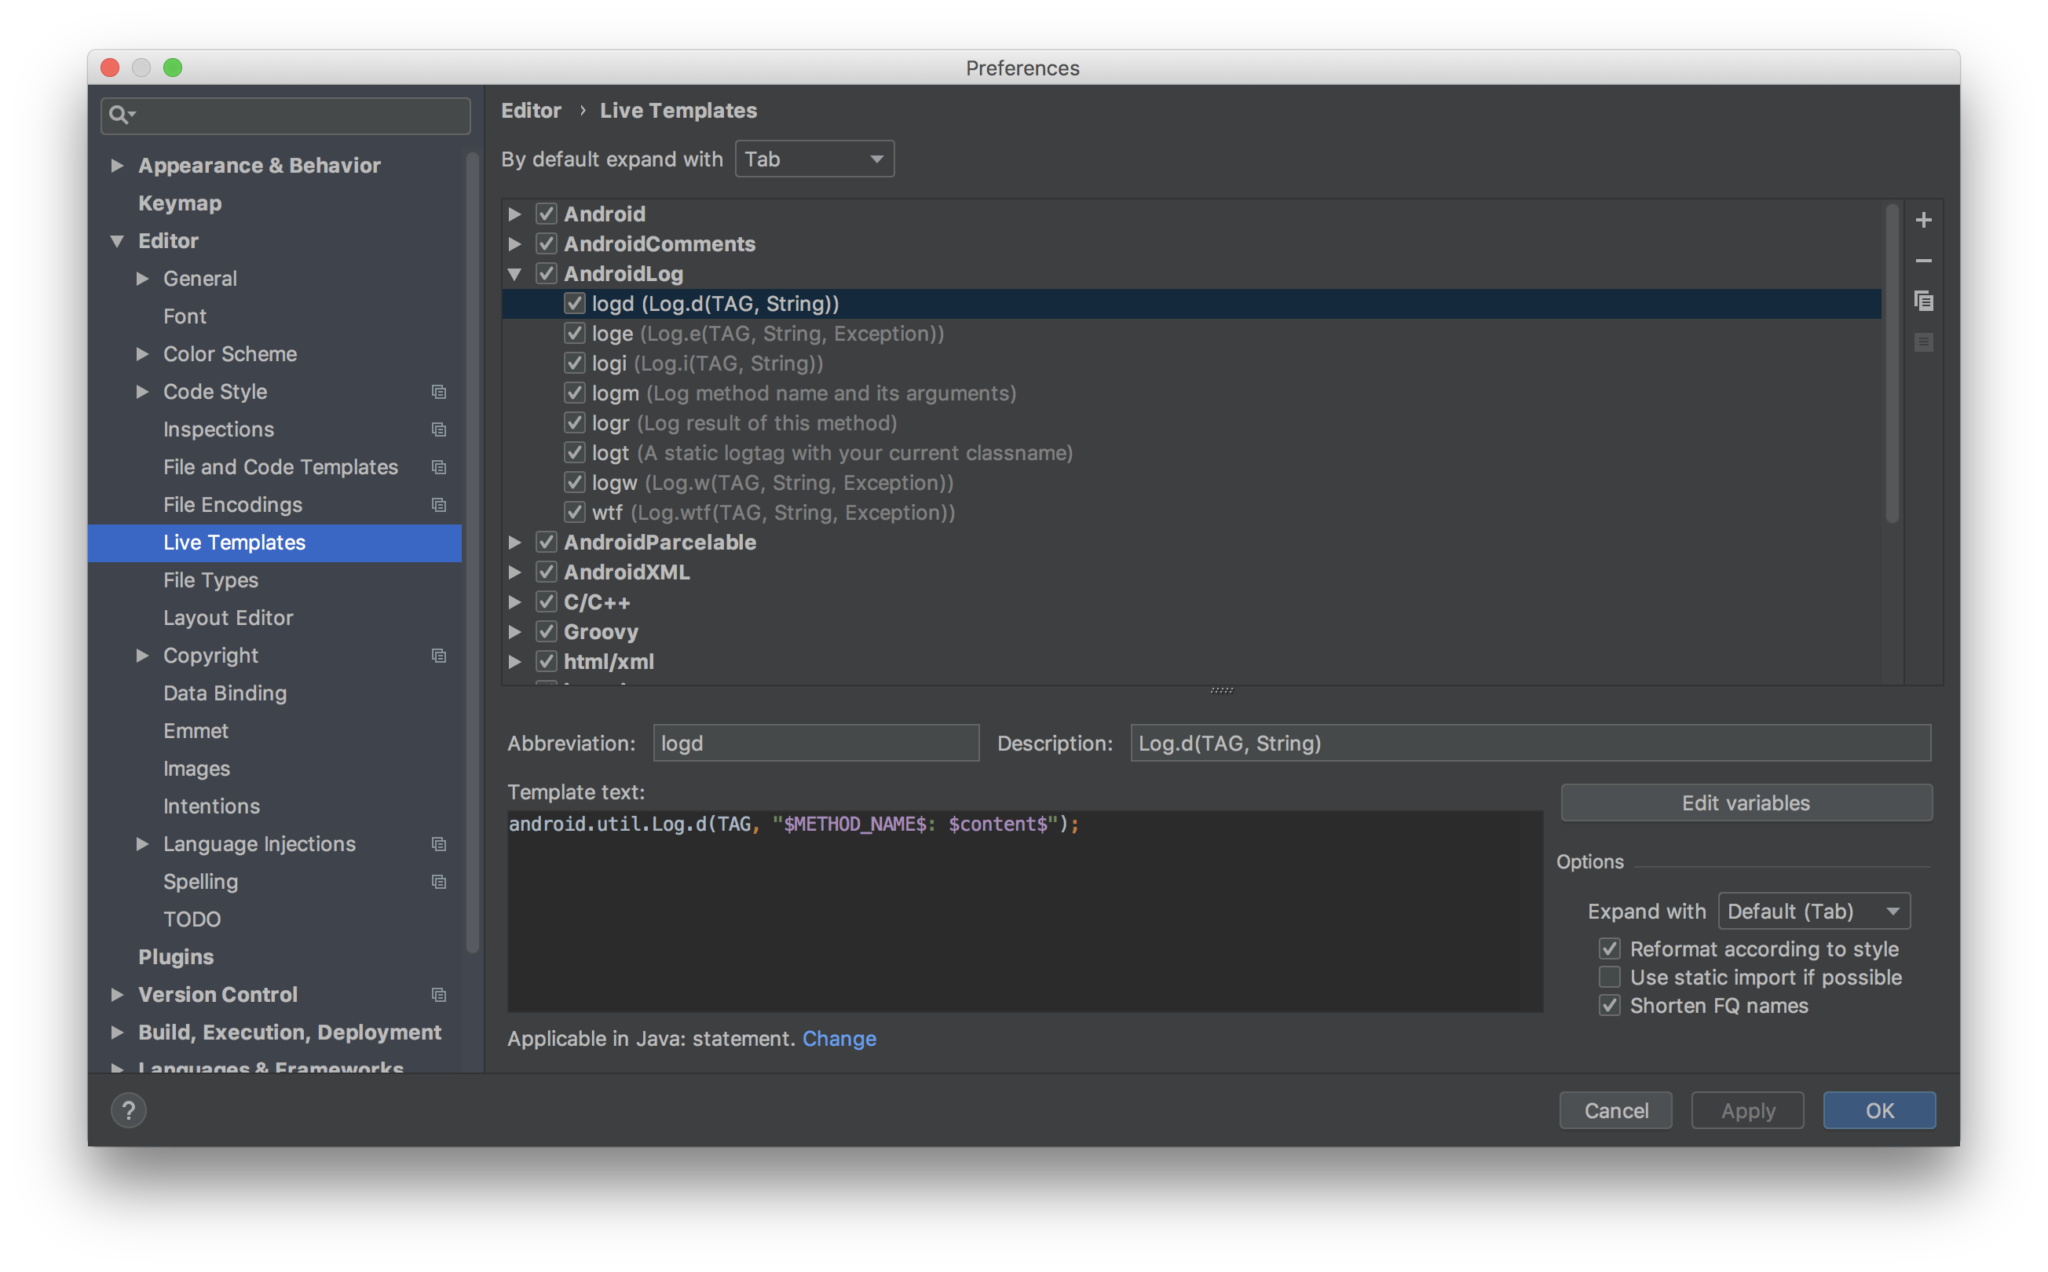Add a new live template with the plus icon
This screenshot has height=1272, width=2048.
tap(1924, 219)
